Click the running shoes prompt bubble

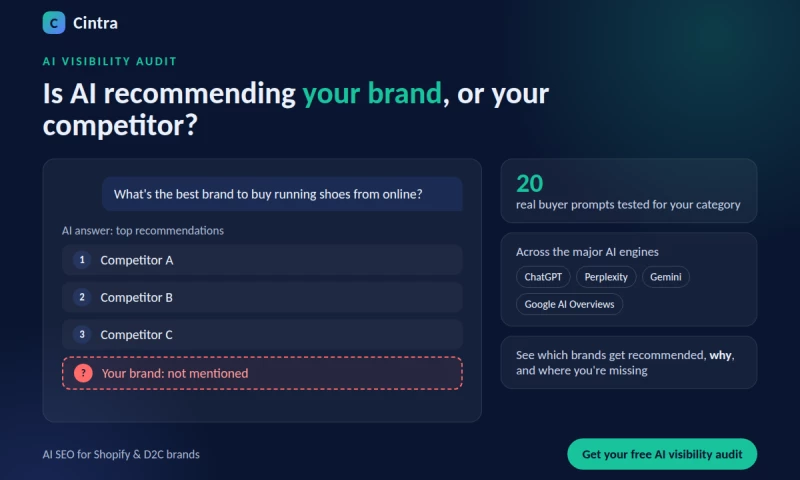(x=282, y=194)
